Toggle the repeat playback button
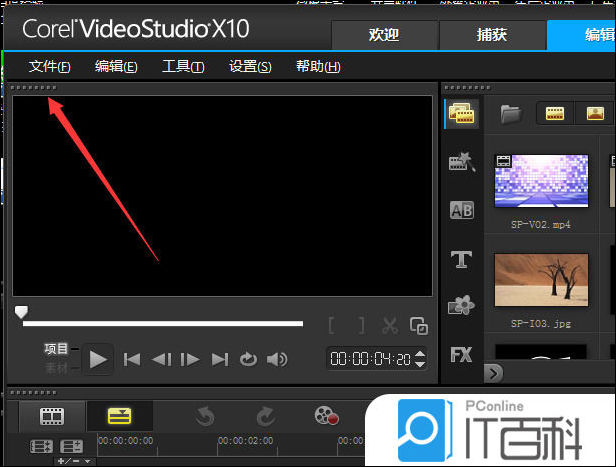The height and width of the screenshot is (467, 616). [248, 359]
